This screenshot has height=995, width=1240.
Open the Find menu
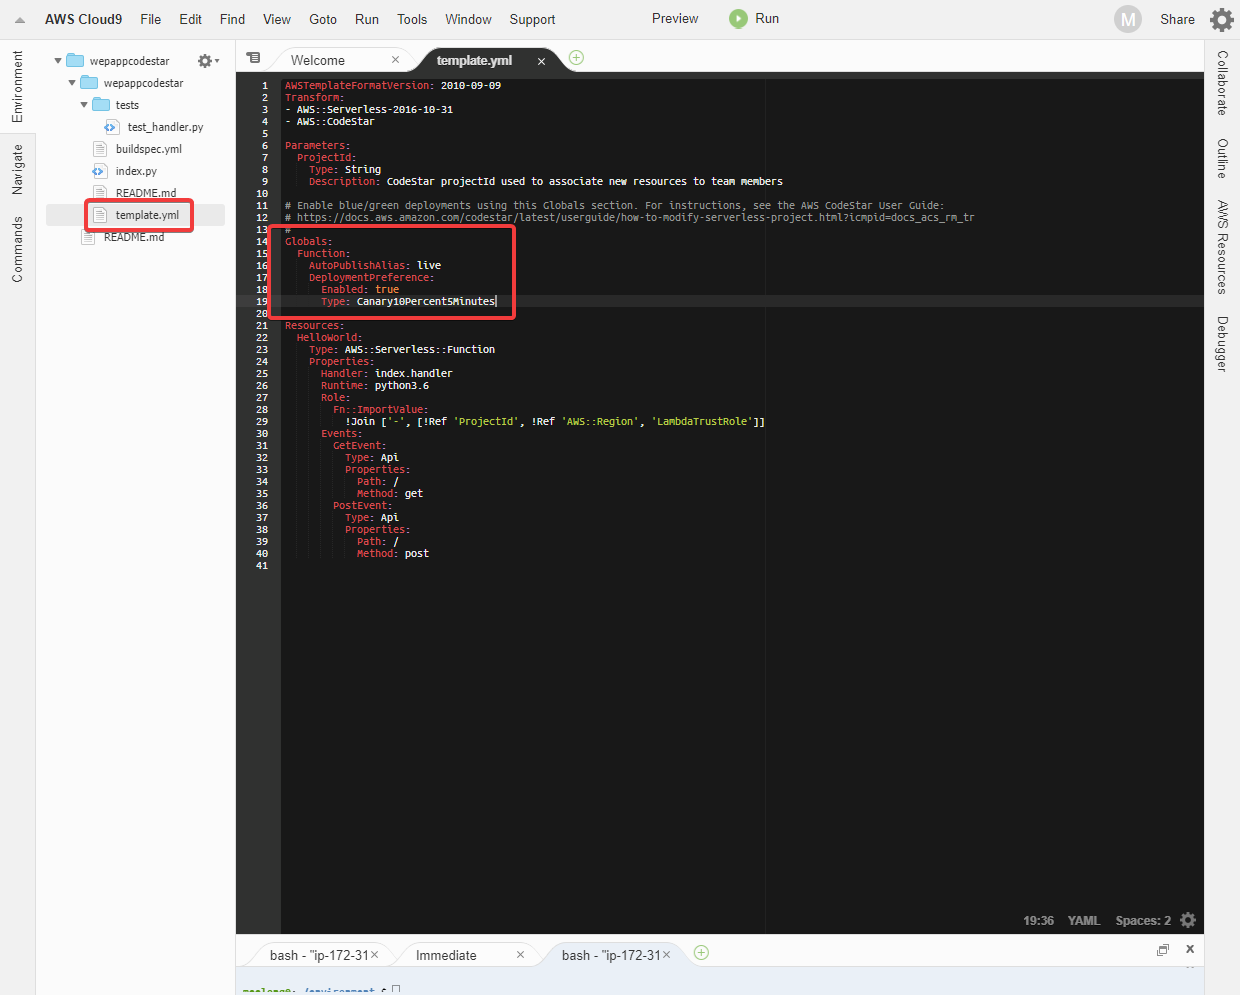[x=232, y=19]
